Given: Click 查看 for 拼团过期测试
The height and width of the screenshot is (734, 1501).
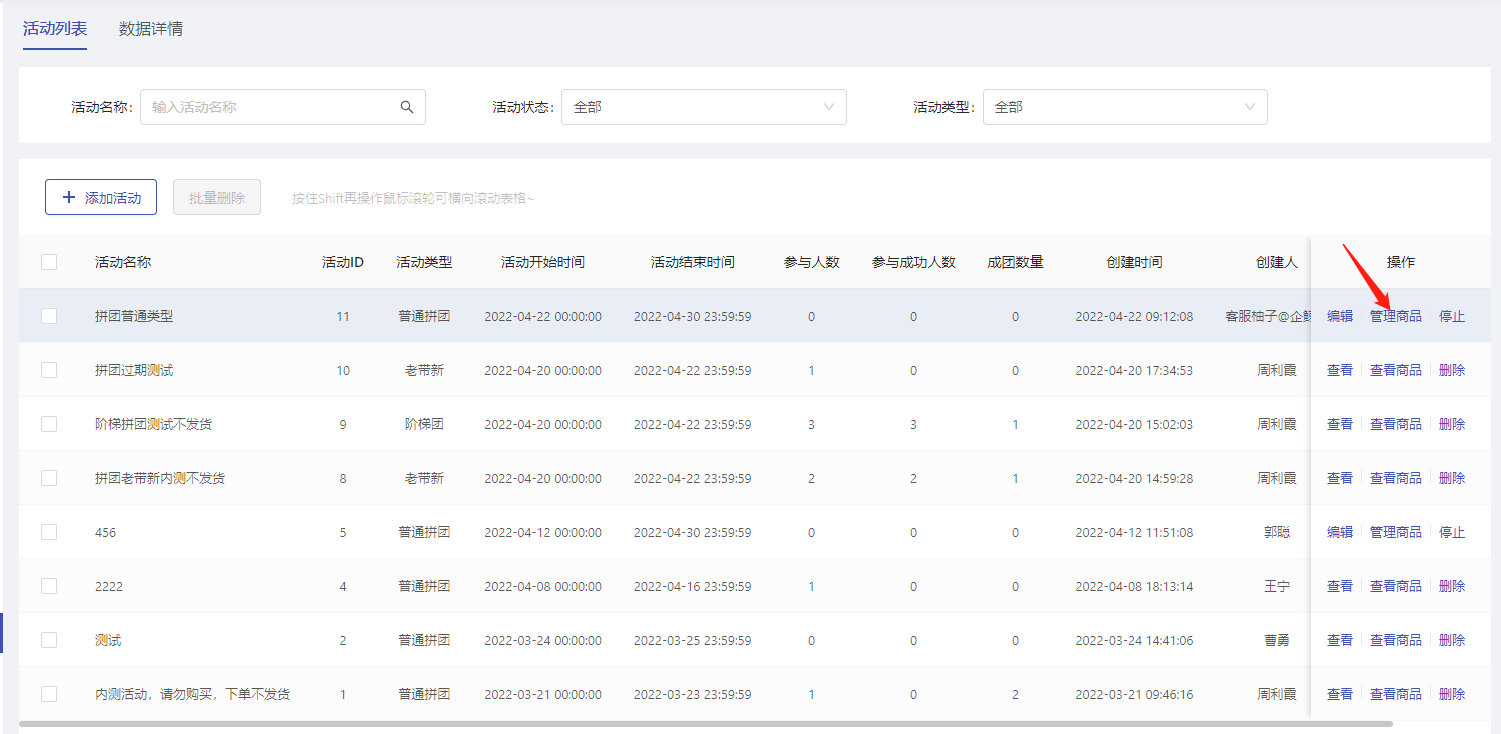Looking at the screenshot, I should click(x=1340, y=370).
